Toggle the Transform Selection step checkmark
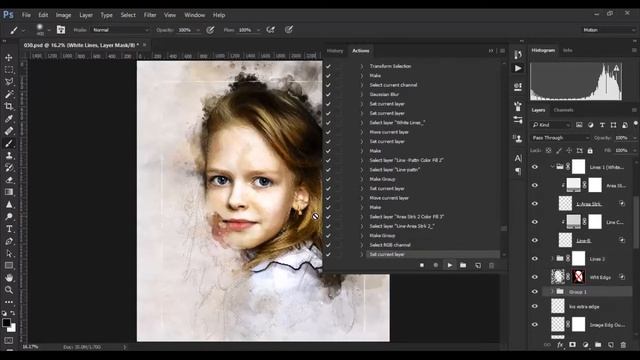 click(x=329, y=66)
